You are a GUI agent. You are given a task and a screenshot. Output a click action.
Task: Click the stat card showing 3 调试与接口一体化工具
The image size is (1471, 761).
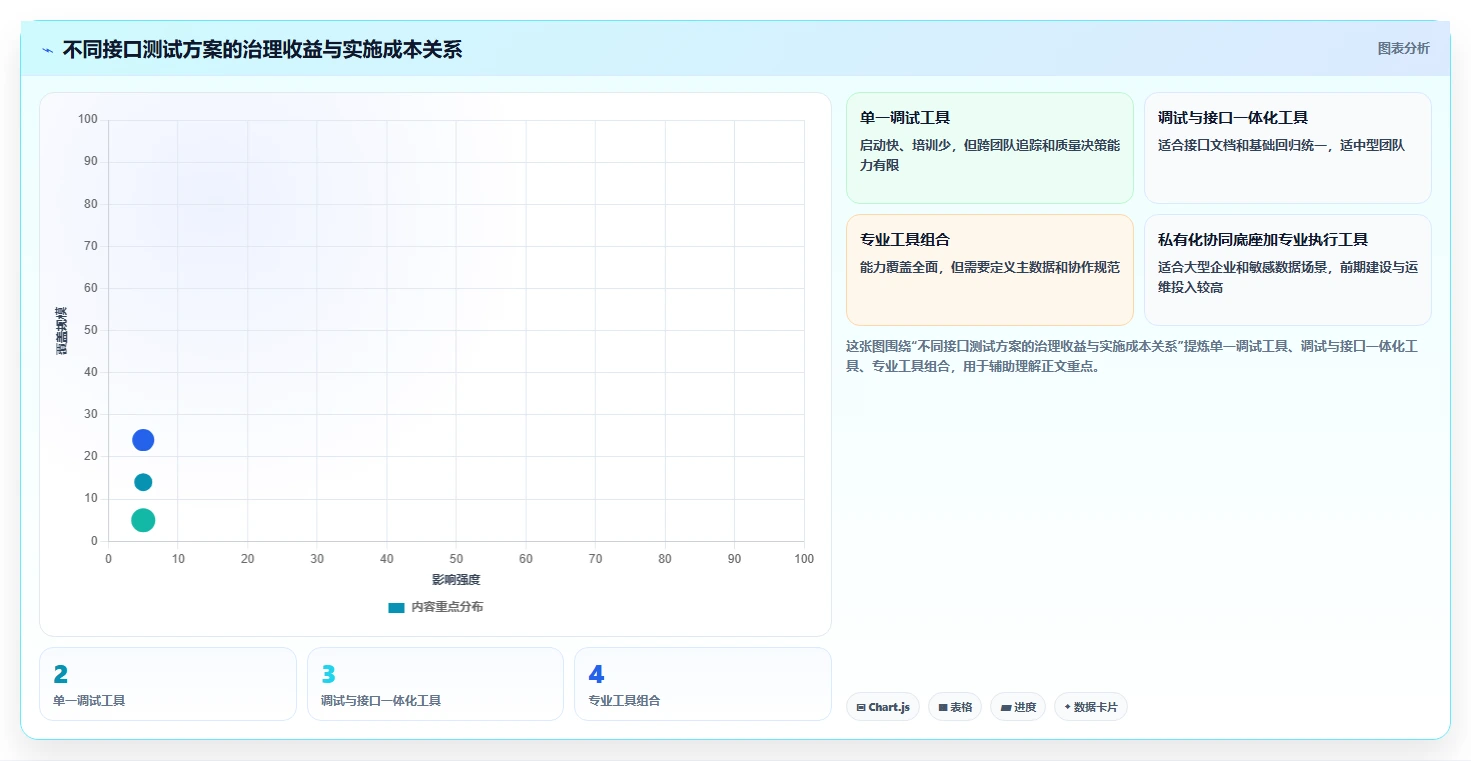point(435,684)
